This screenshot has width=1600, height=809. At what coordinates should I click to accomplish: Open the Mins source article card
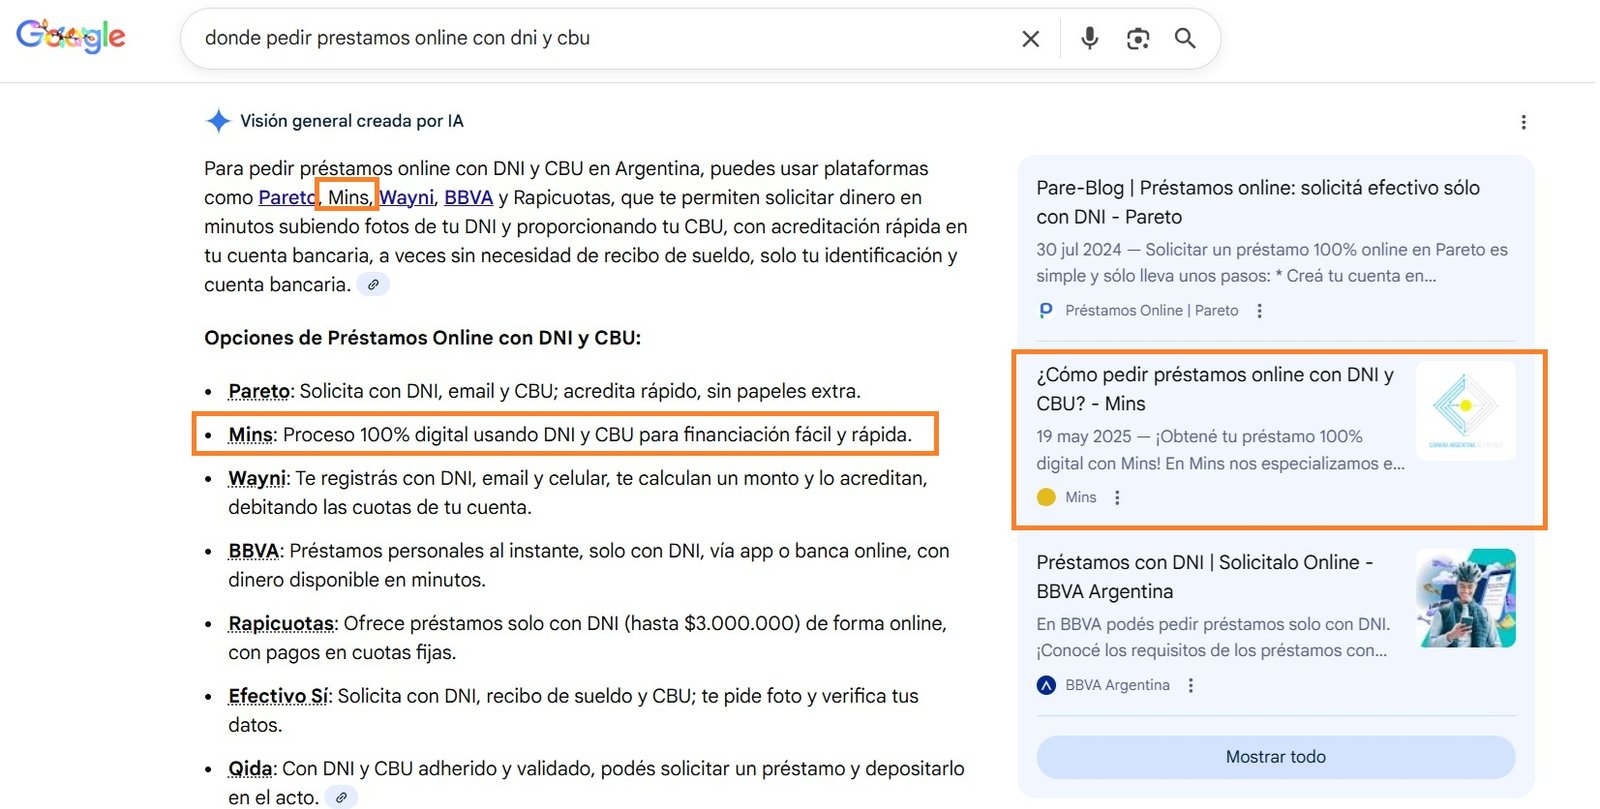pyautogui.click(x=1214, y=389)
